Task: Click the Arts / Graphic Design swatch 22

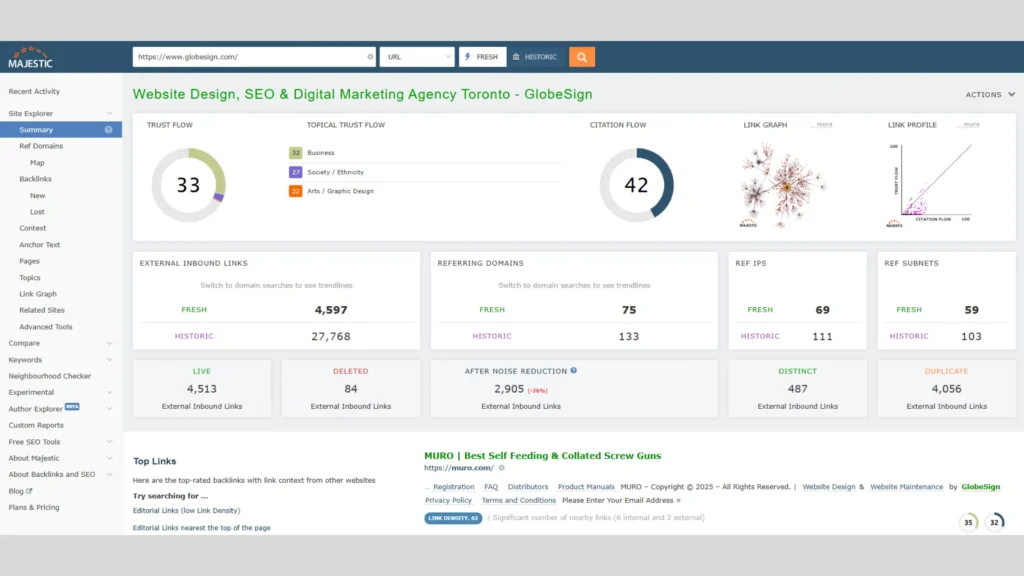Action: (x=295, y=191)
